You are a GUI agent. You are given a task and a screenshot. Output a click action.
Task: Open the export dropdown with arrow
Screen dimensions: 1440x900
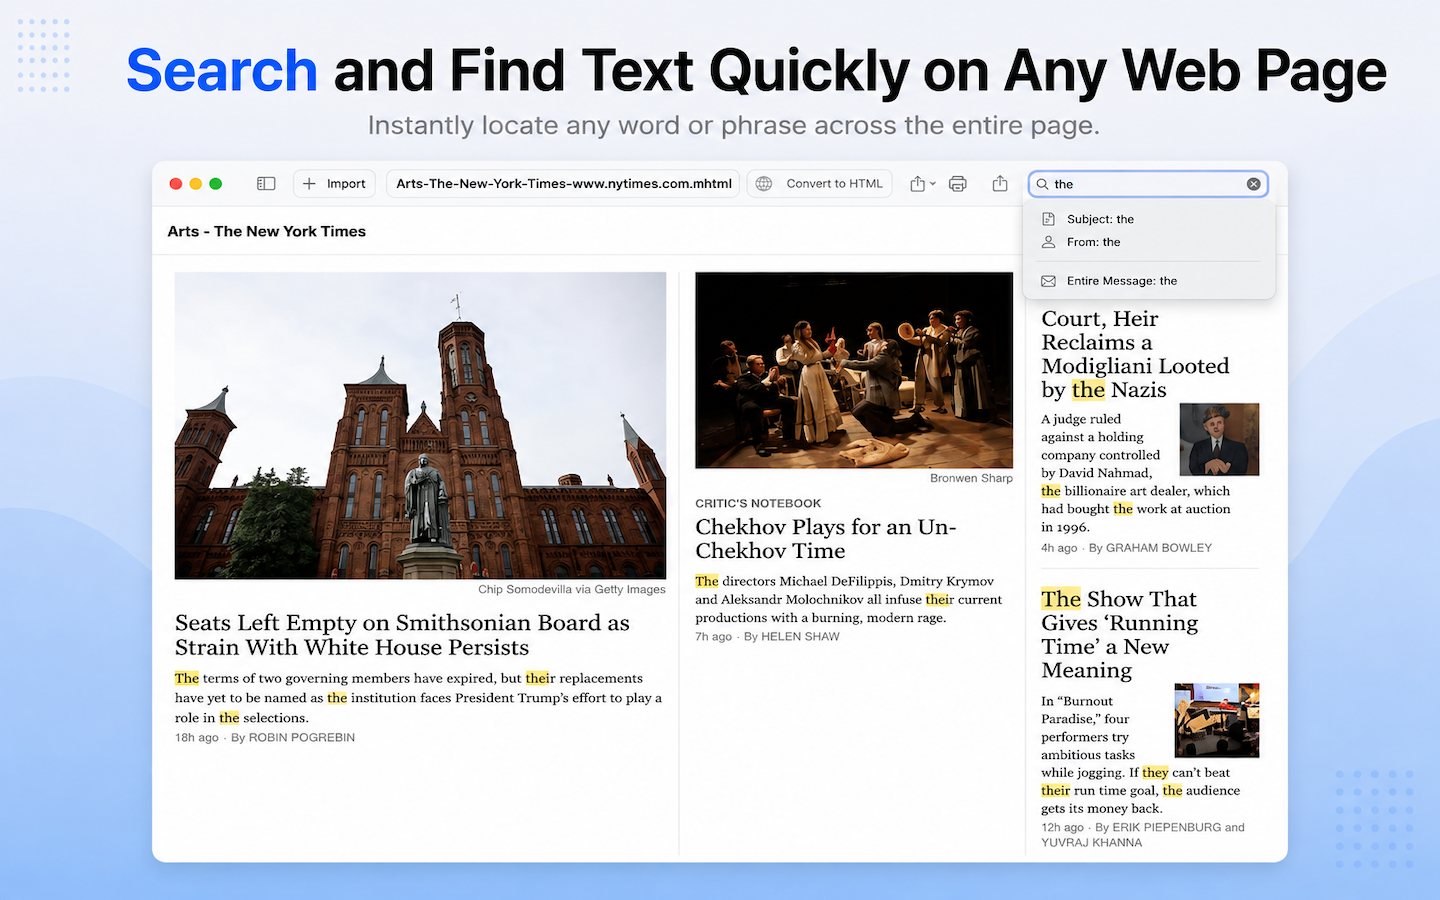923,184
